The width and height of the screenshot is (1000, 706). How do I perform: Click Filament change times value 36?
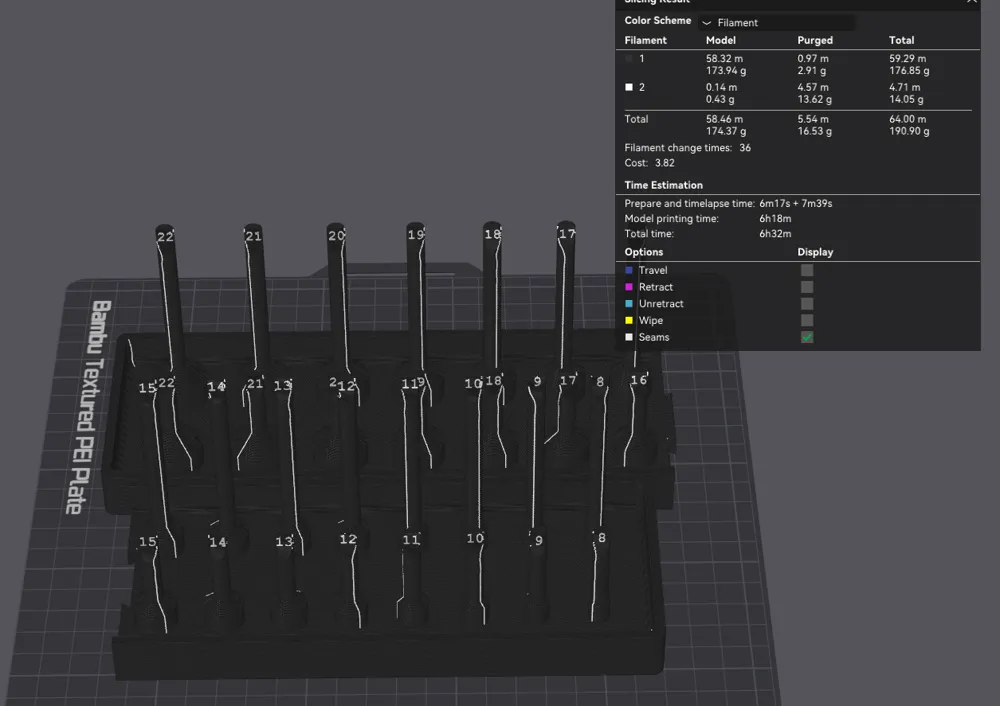point(745,148)
